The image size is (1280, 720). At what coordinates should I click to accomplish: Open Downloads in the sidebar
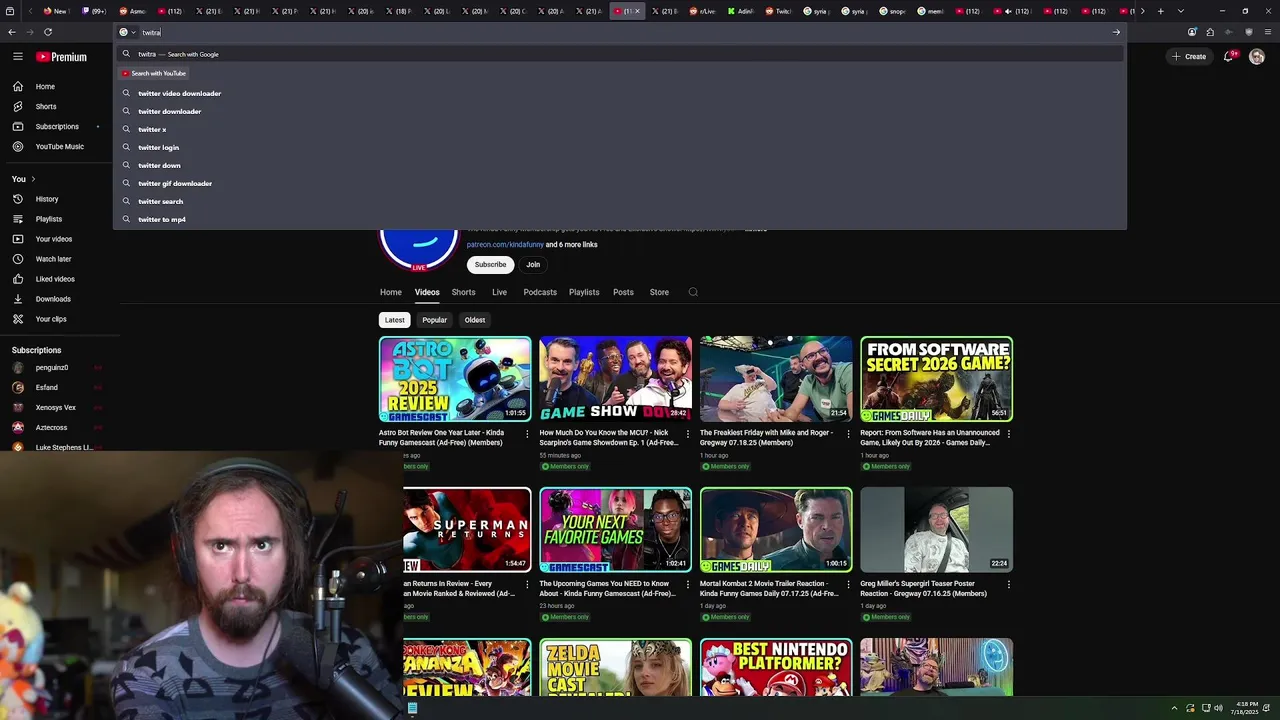[x=53, y=299]
